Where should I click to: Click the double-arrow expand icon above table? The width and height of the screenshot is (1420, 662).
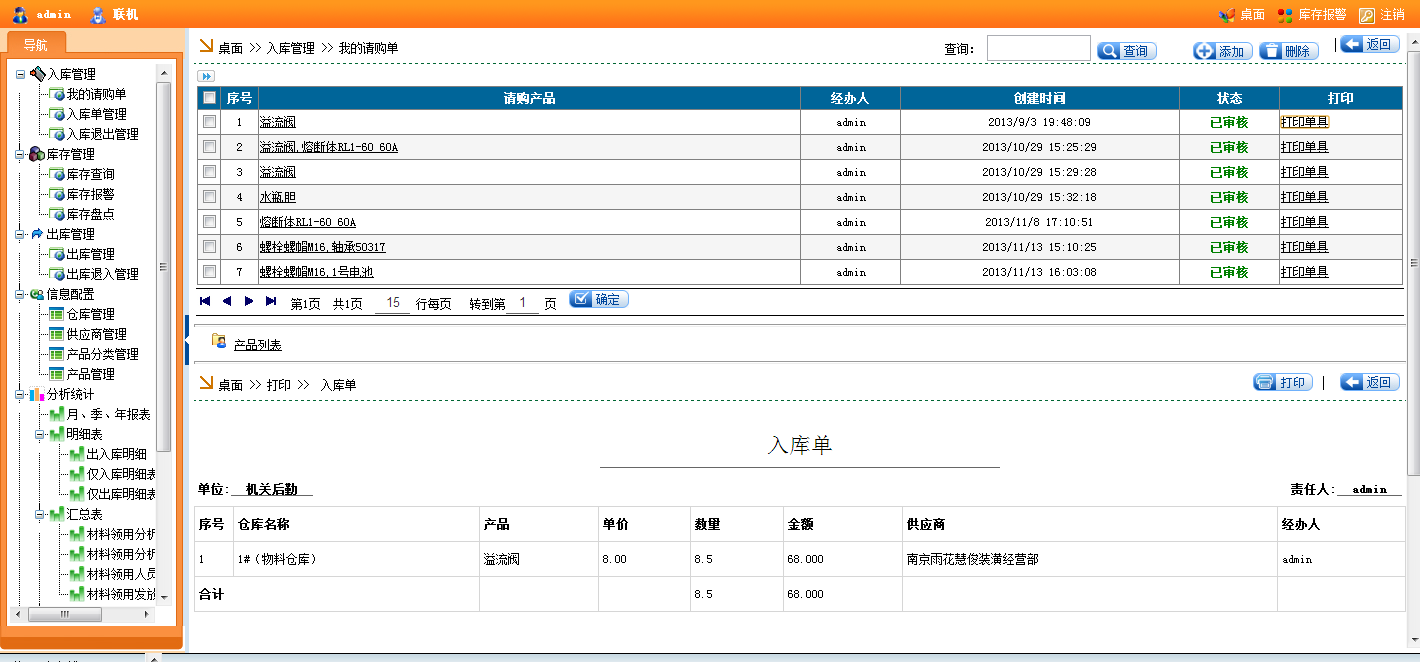(206, 76)
